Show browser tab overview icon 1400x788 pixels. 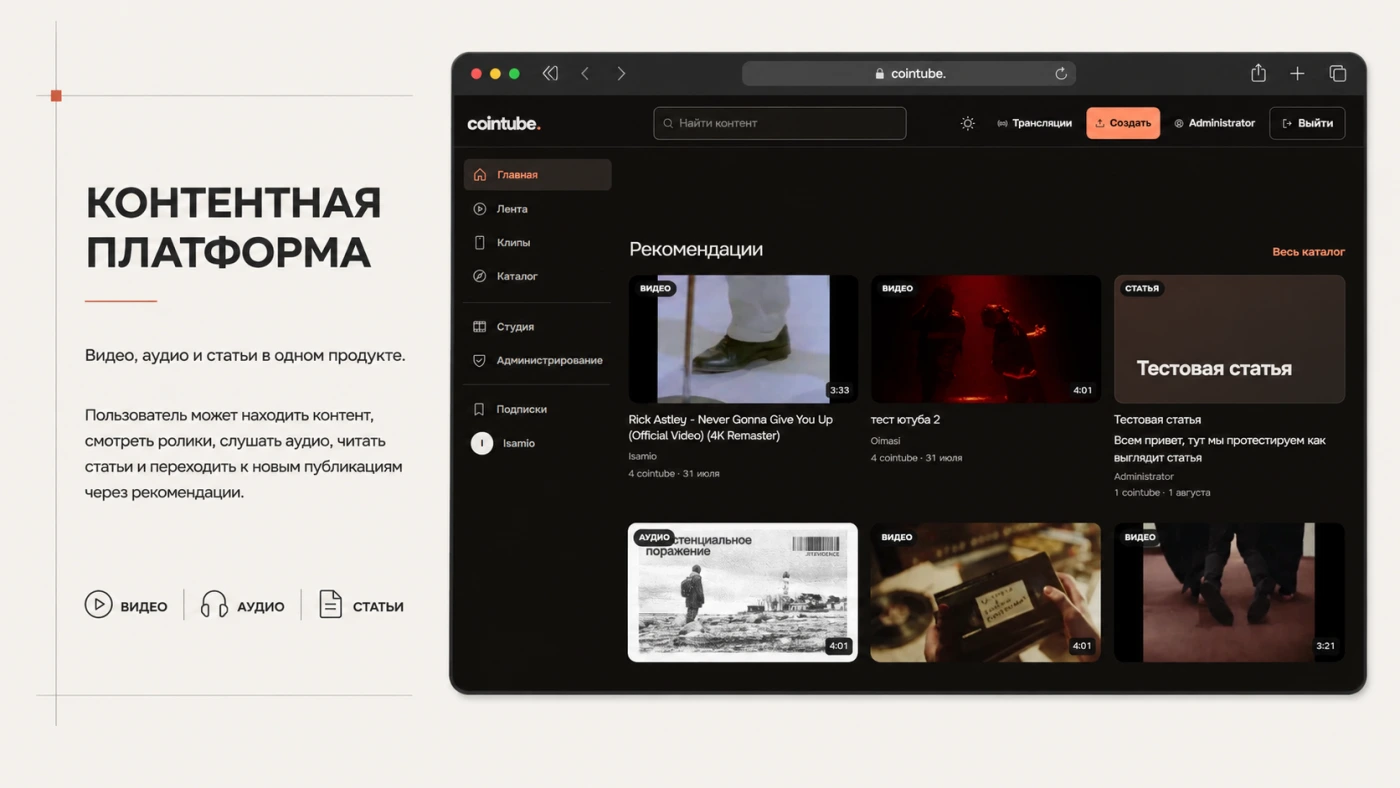[1337, 73]
